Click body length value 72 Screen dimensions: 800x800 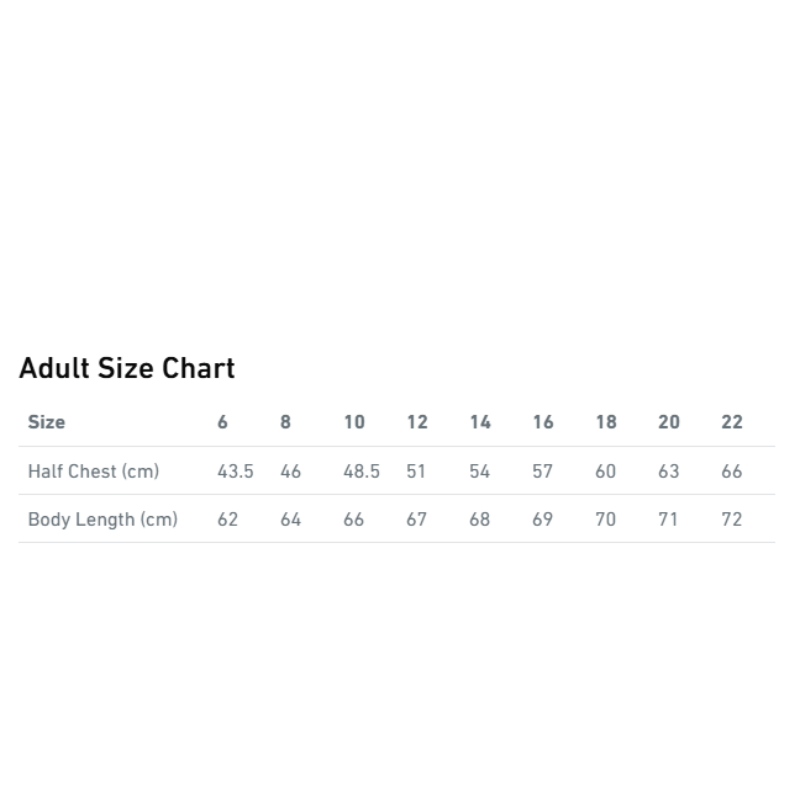(732, 519)
